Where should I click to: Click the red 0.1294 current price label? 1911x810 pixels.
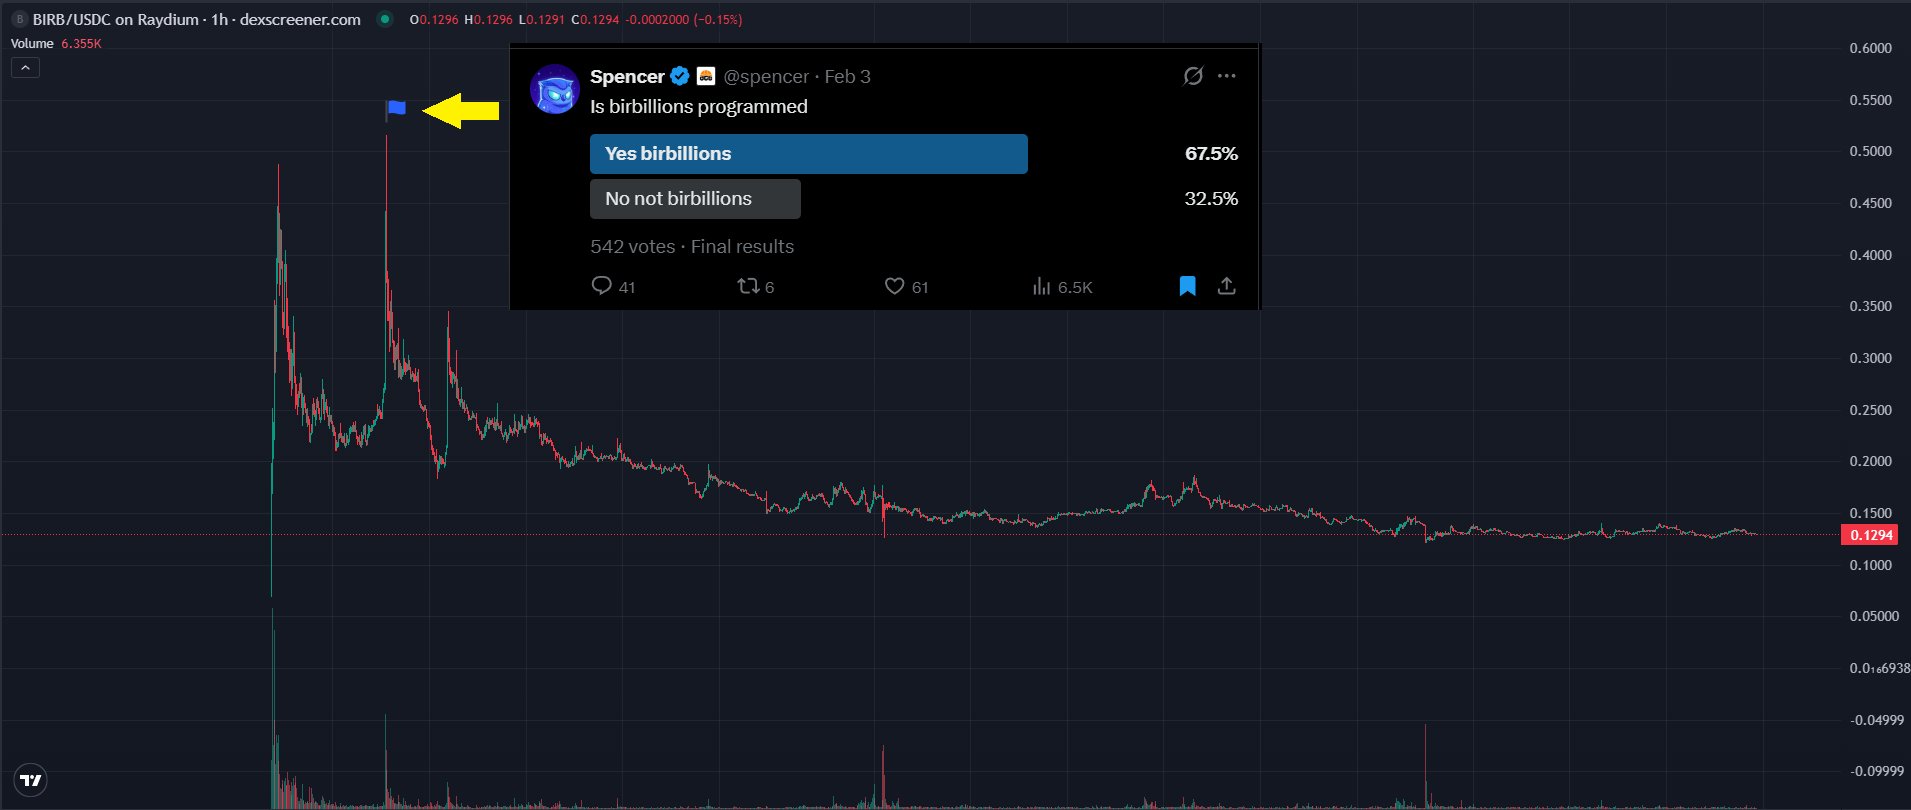pyautogui.click(x=1869, y=535)
